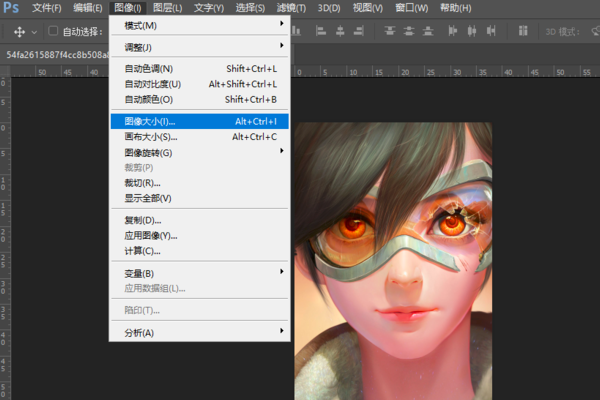Choose 自动对比度(U) from the menu

point(200,84)
